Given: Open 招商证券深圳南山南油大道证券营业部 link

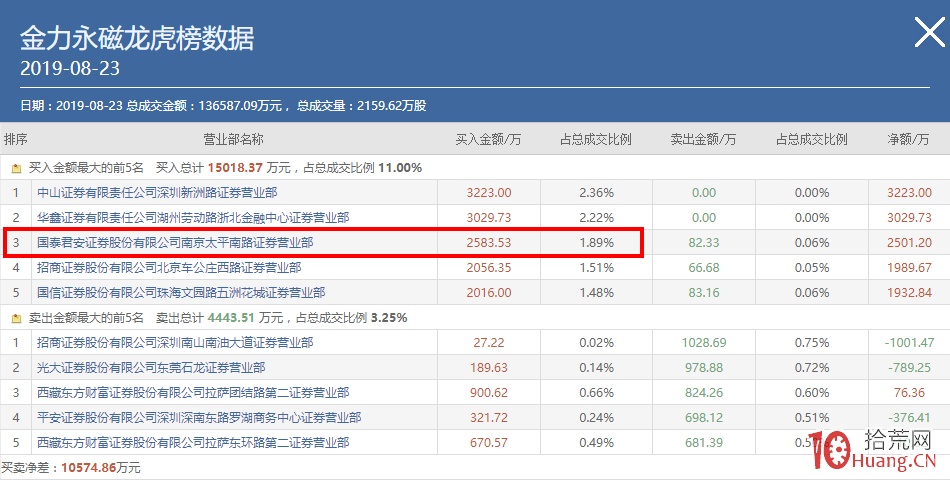Looking at the screenshot, I should pos(175,342).
